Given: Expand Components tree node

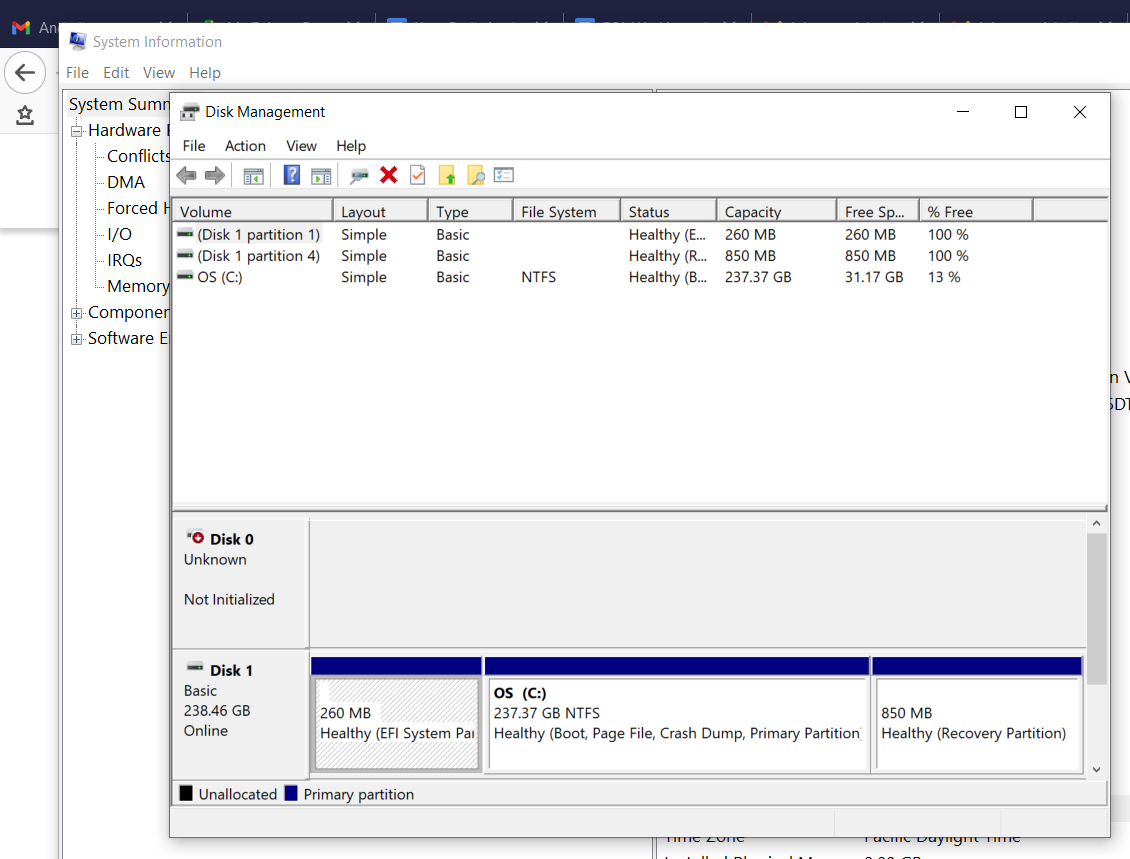Looking at the screenshot, I should 76,313.
